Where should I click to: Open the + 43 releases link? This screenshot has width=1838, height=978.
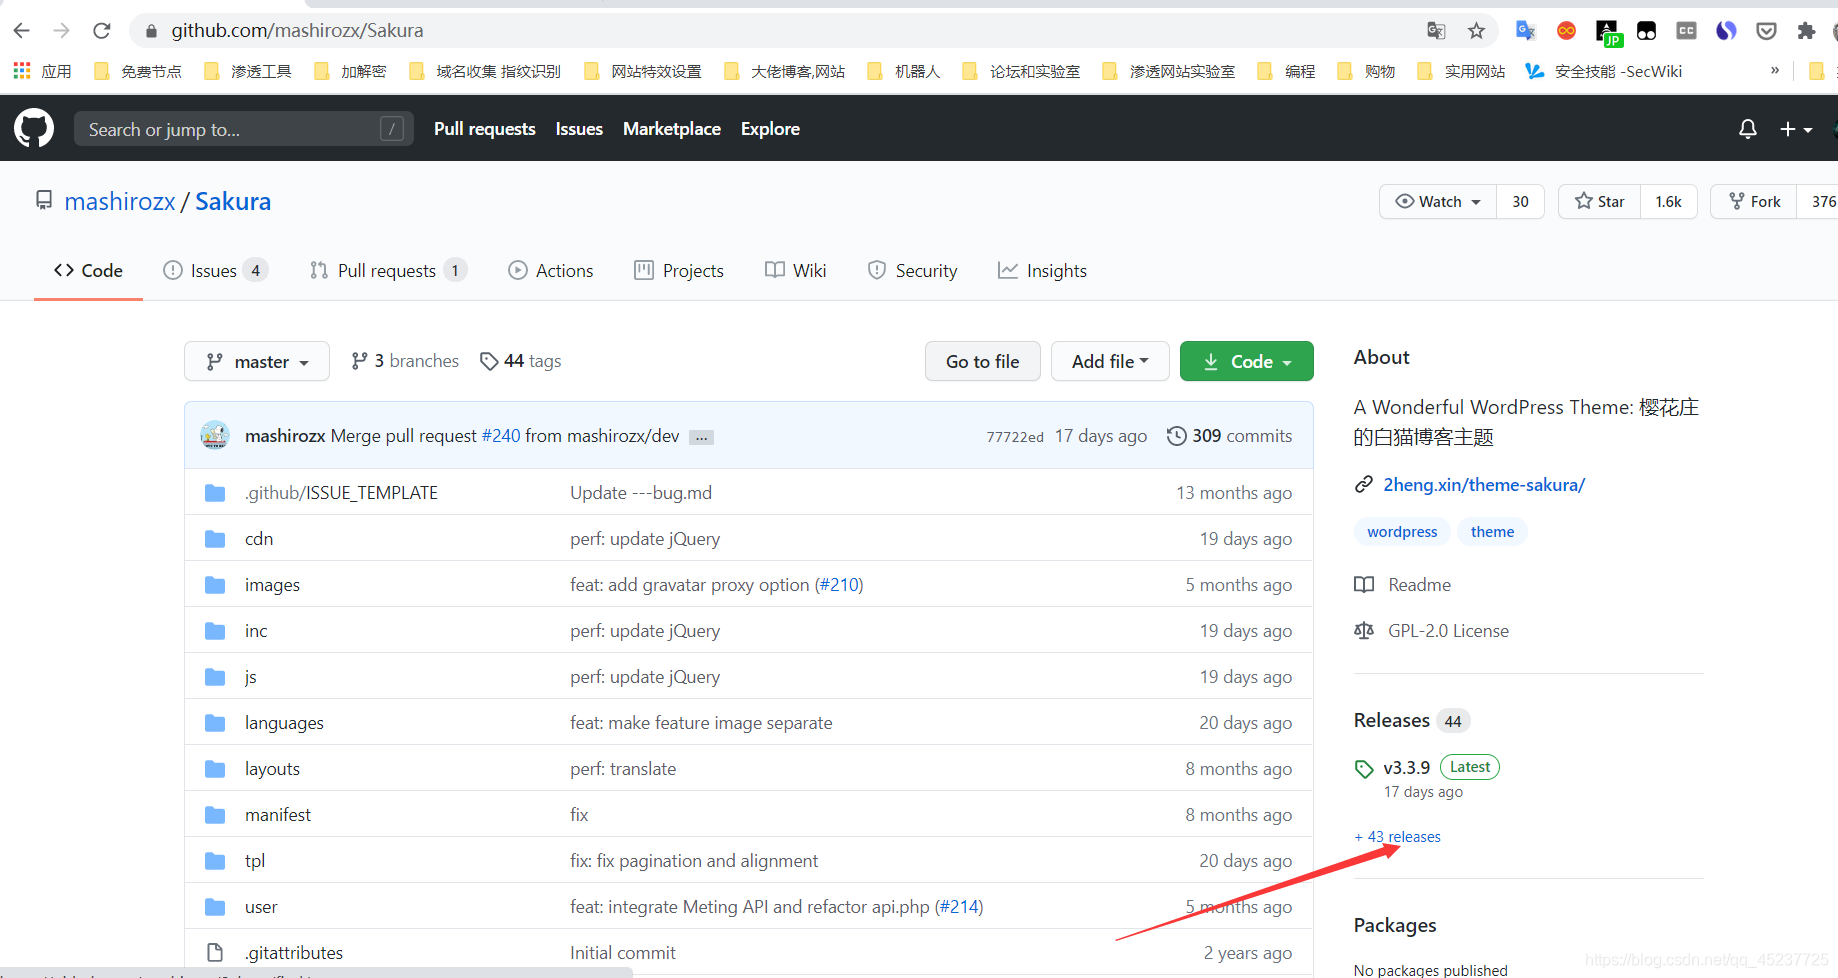pyautogui.click(x=1397, y=836)
